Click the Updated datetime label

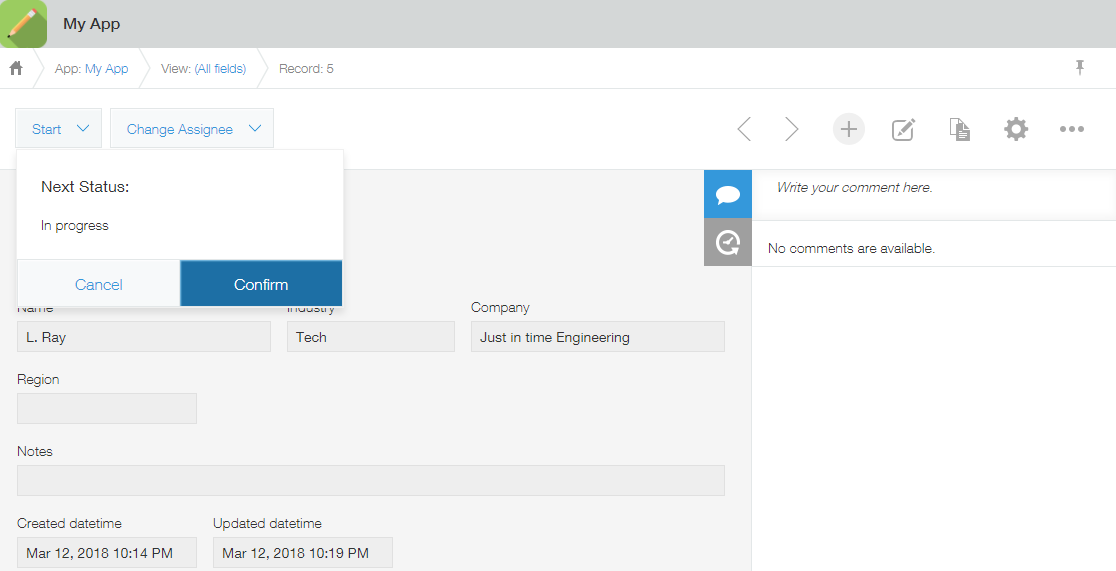point(268,523)
